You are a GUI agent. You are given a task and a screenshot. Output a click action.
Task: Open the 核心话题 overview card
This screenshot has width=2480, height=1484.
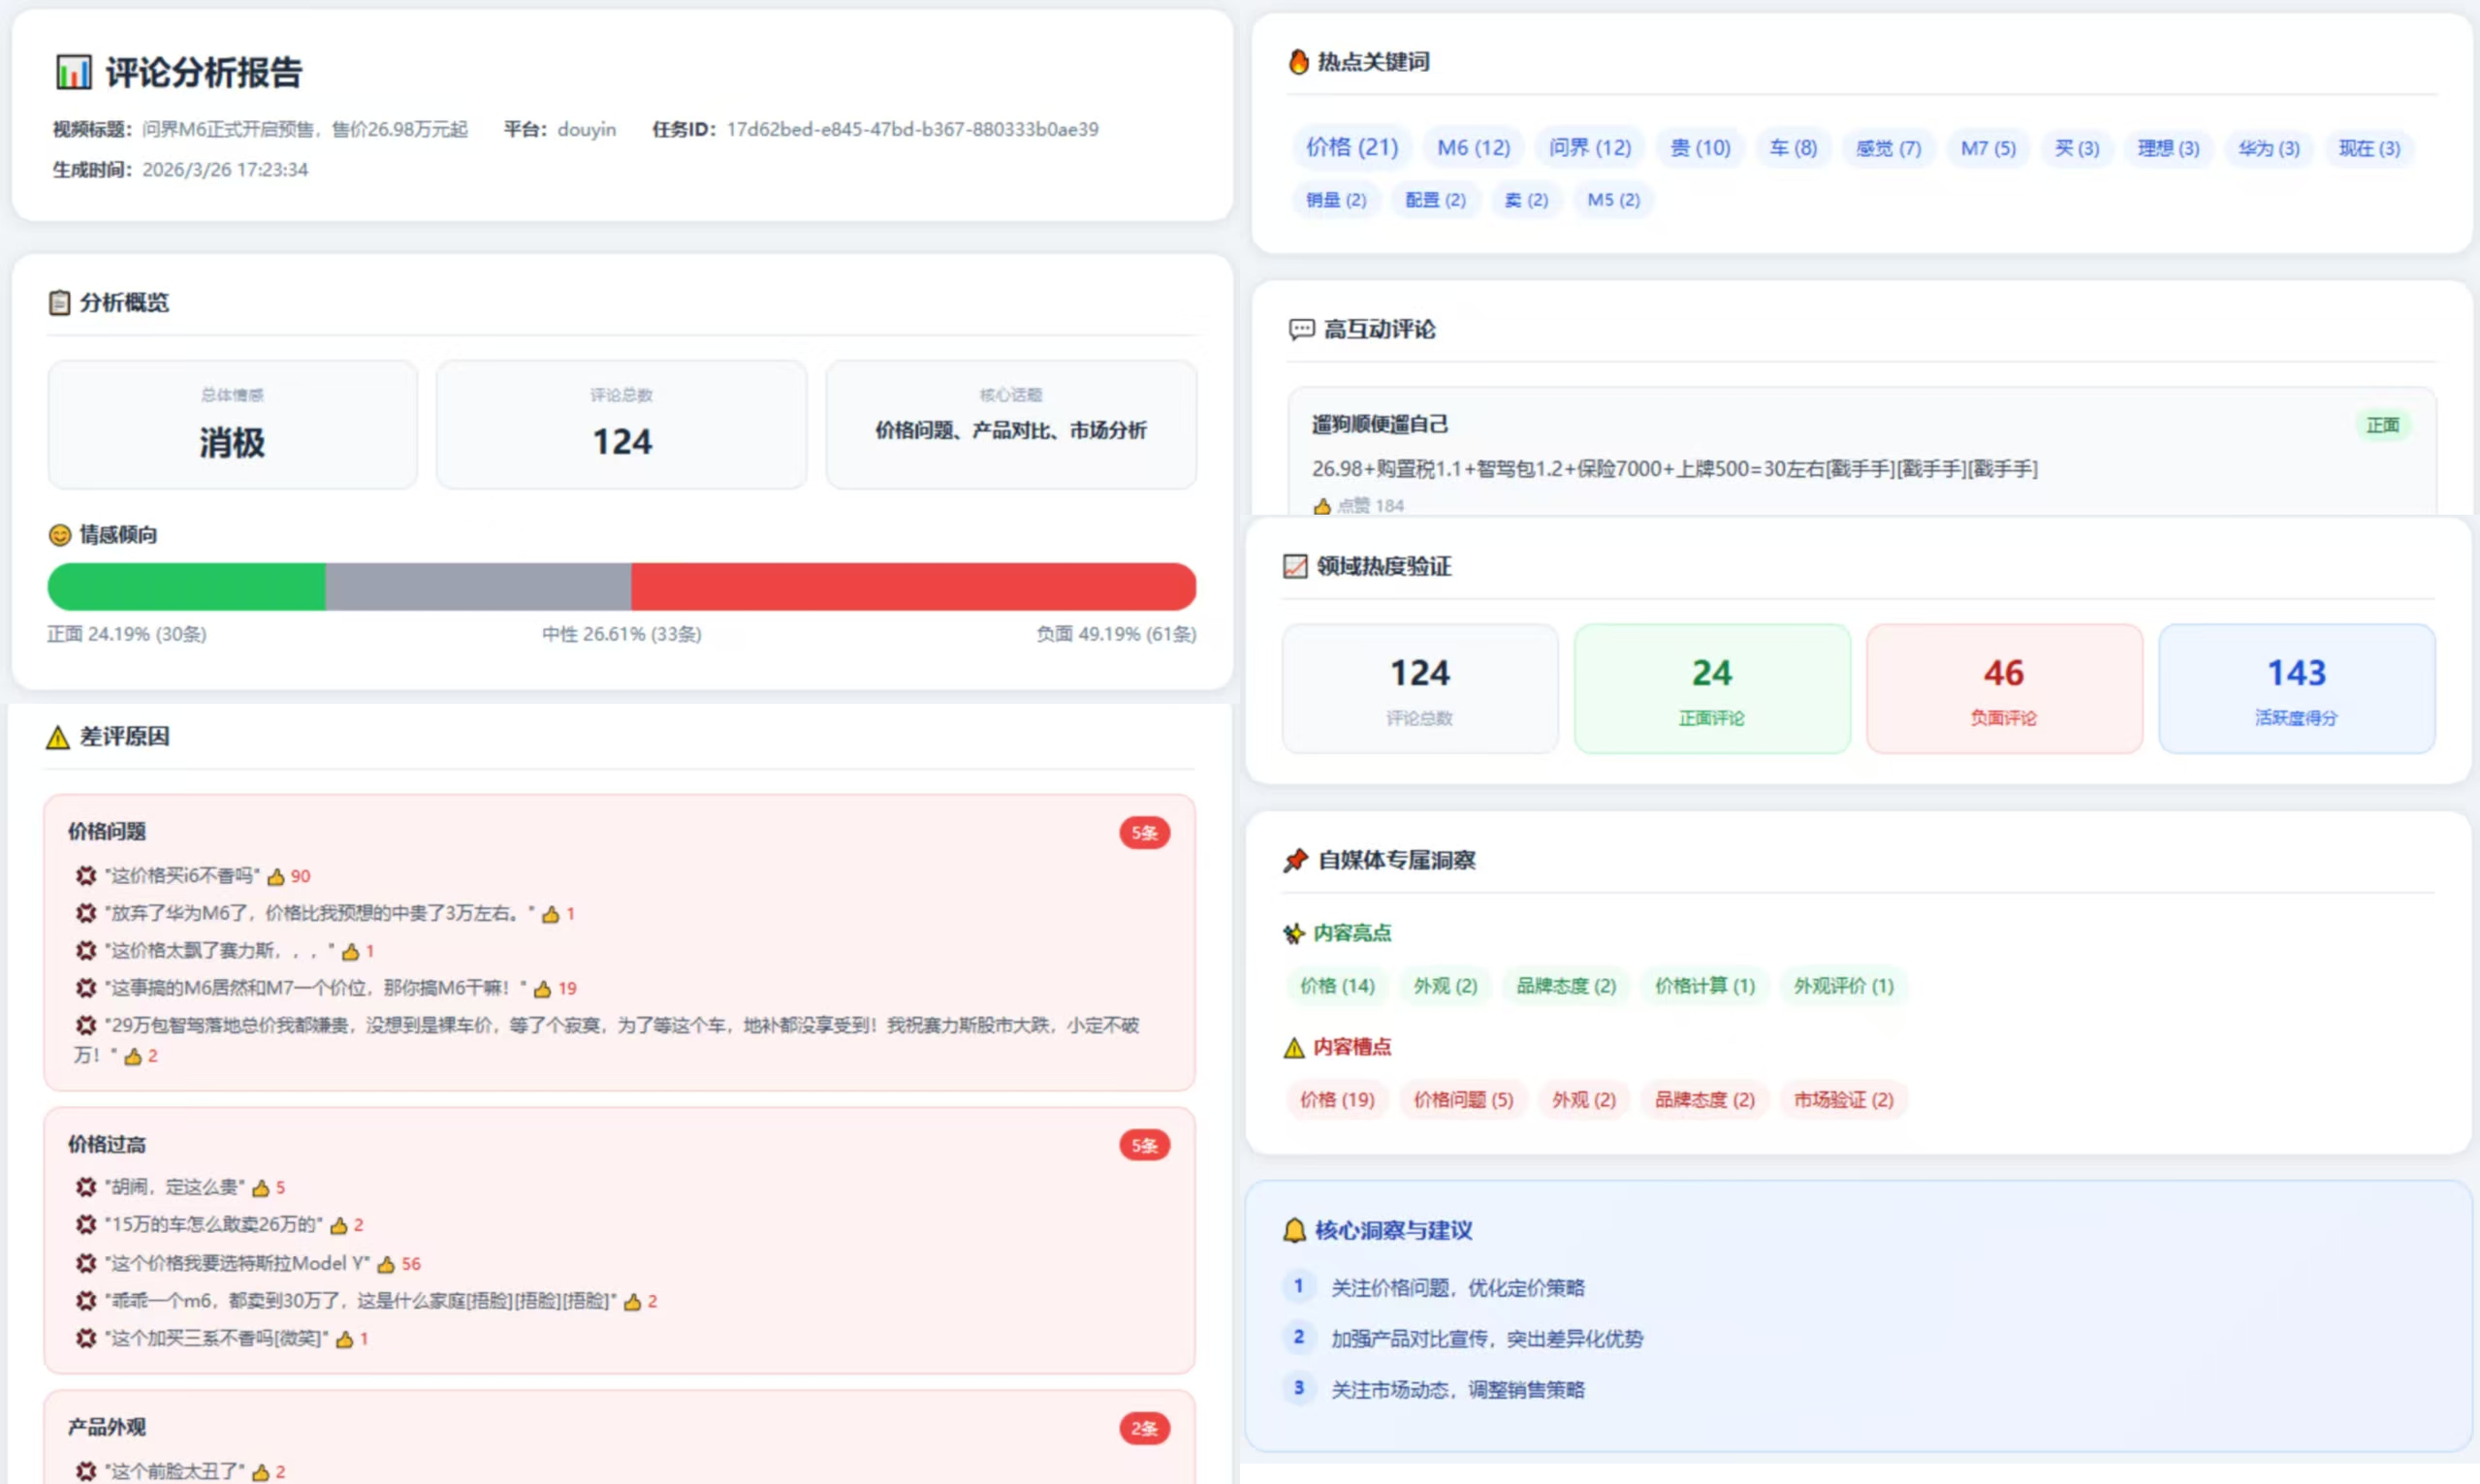[1011, 425]
